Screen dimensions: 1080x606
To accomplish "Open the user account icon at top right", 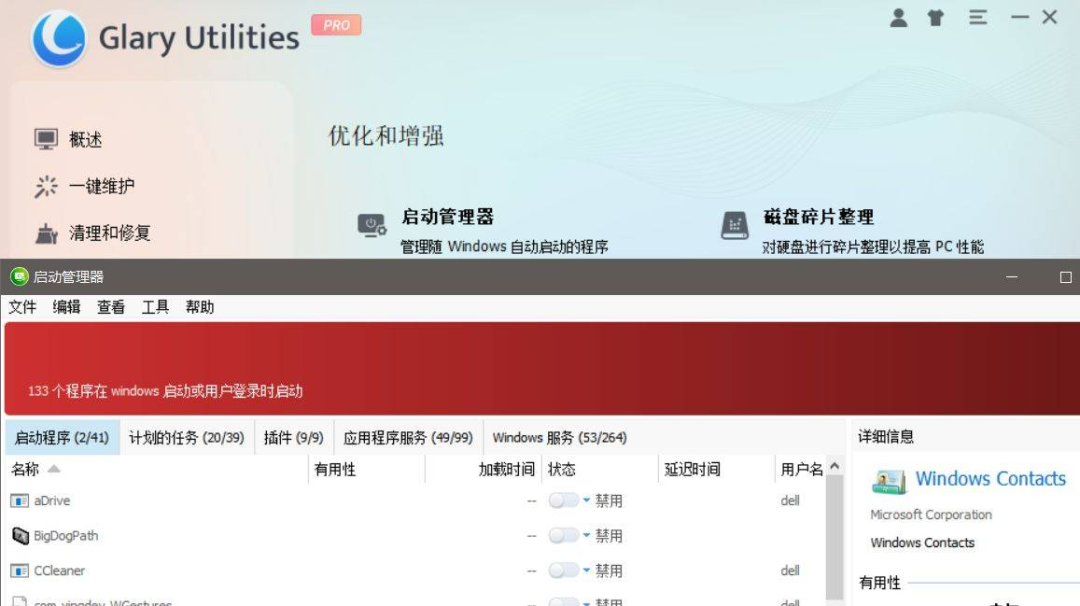I will (898, 17).
